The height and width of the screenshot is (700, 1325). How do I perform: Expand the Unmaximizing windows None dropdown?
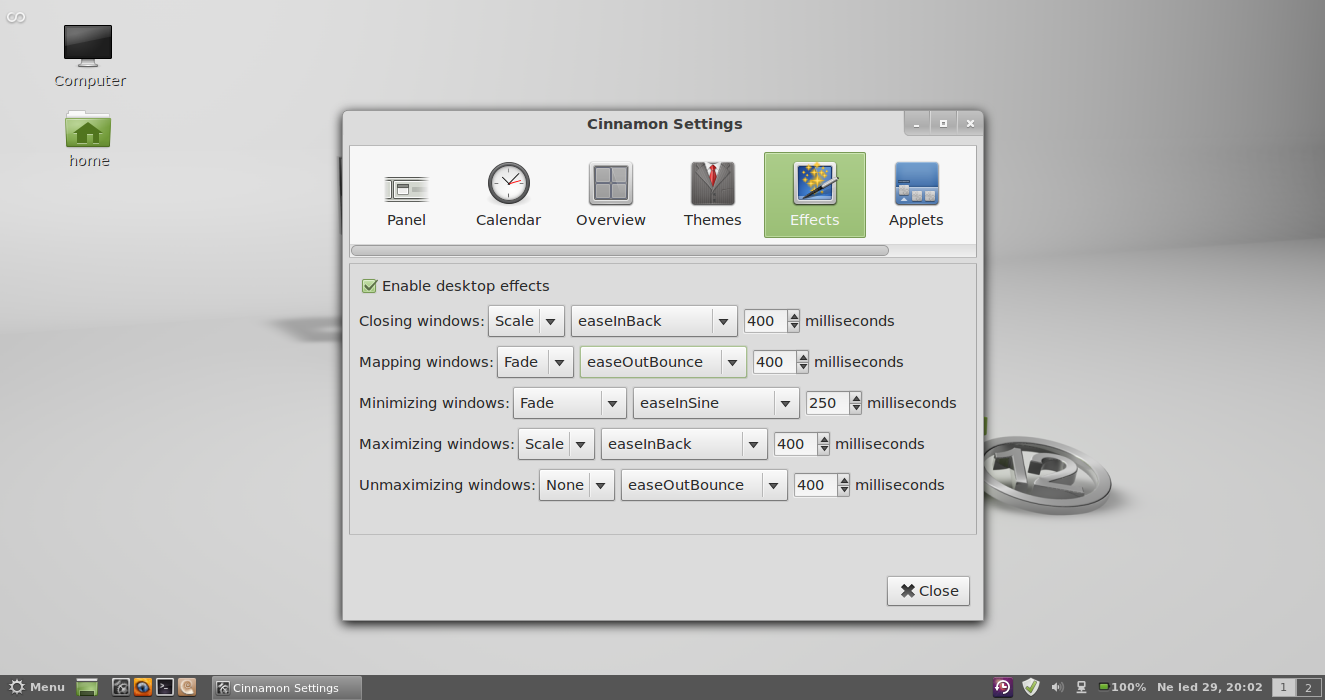click(x=576, y=485)
